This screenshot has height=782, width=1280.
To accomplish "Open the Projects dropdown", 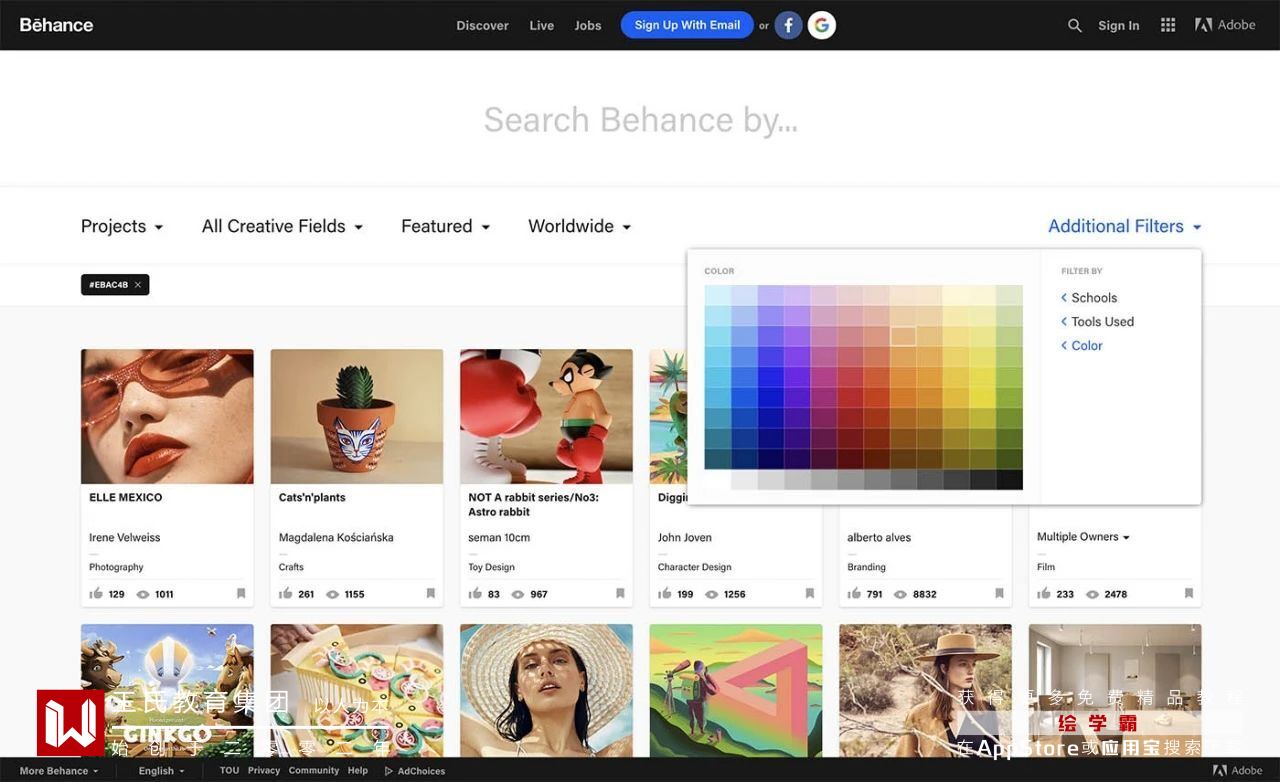I will coord(122,227).
